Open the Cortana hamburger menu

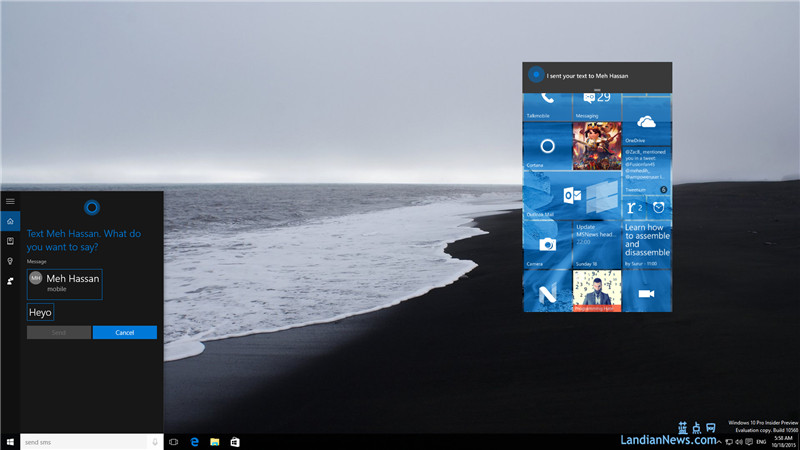coord(10,202)
